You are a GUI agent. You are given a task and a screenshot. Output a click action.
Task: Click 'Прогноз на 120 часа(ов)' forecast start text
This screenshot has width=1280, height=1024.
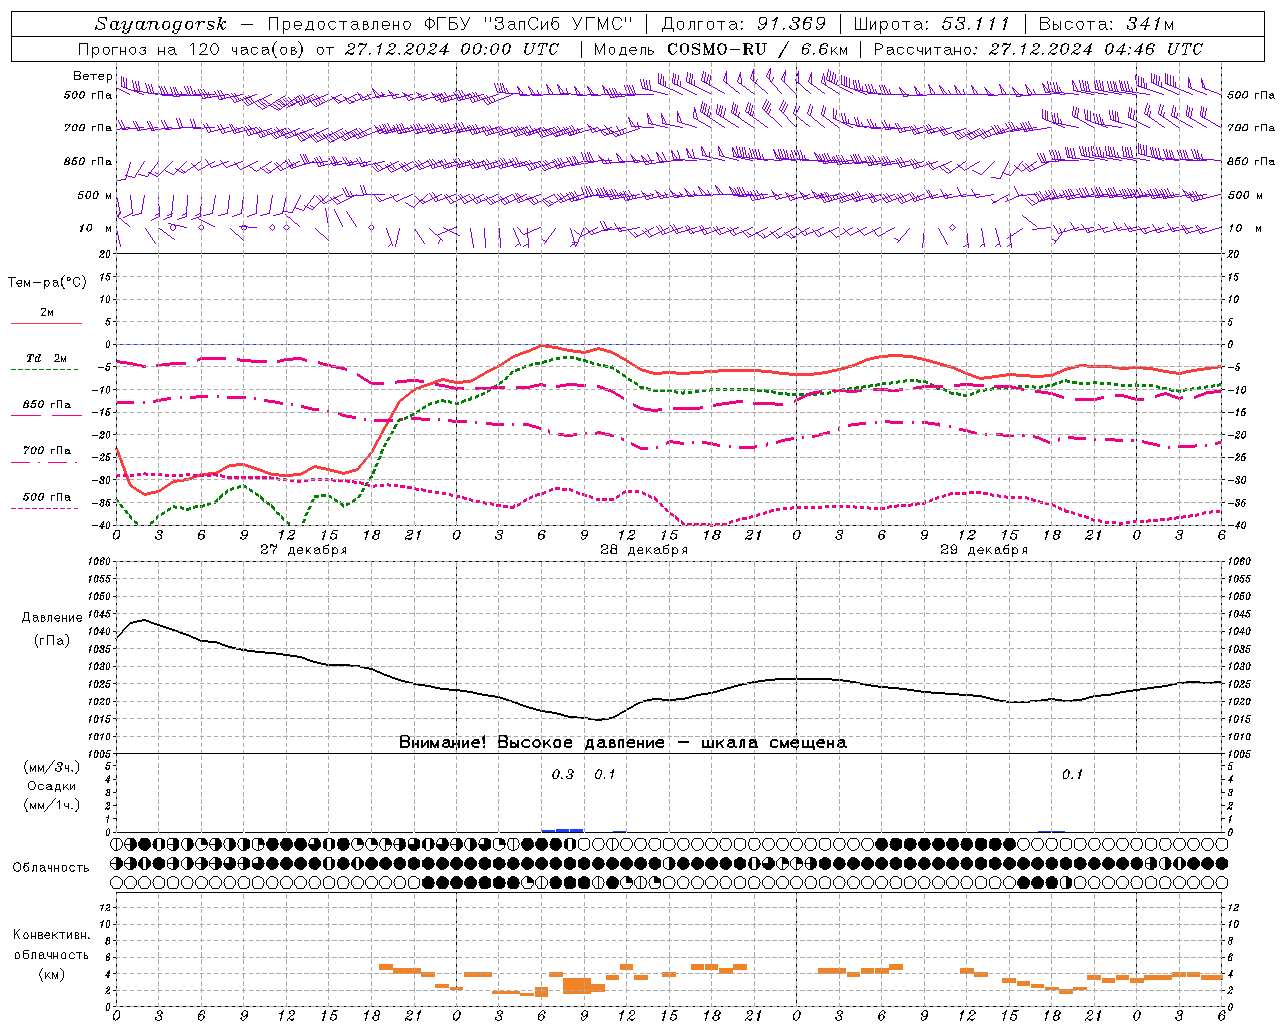(192, 49)
